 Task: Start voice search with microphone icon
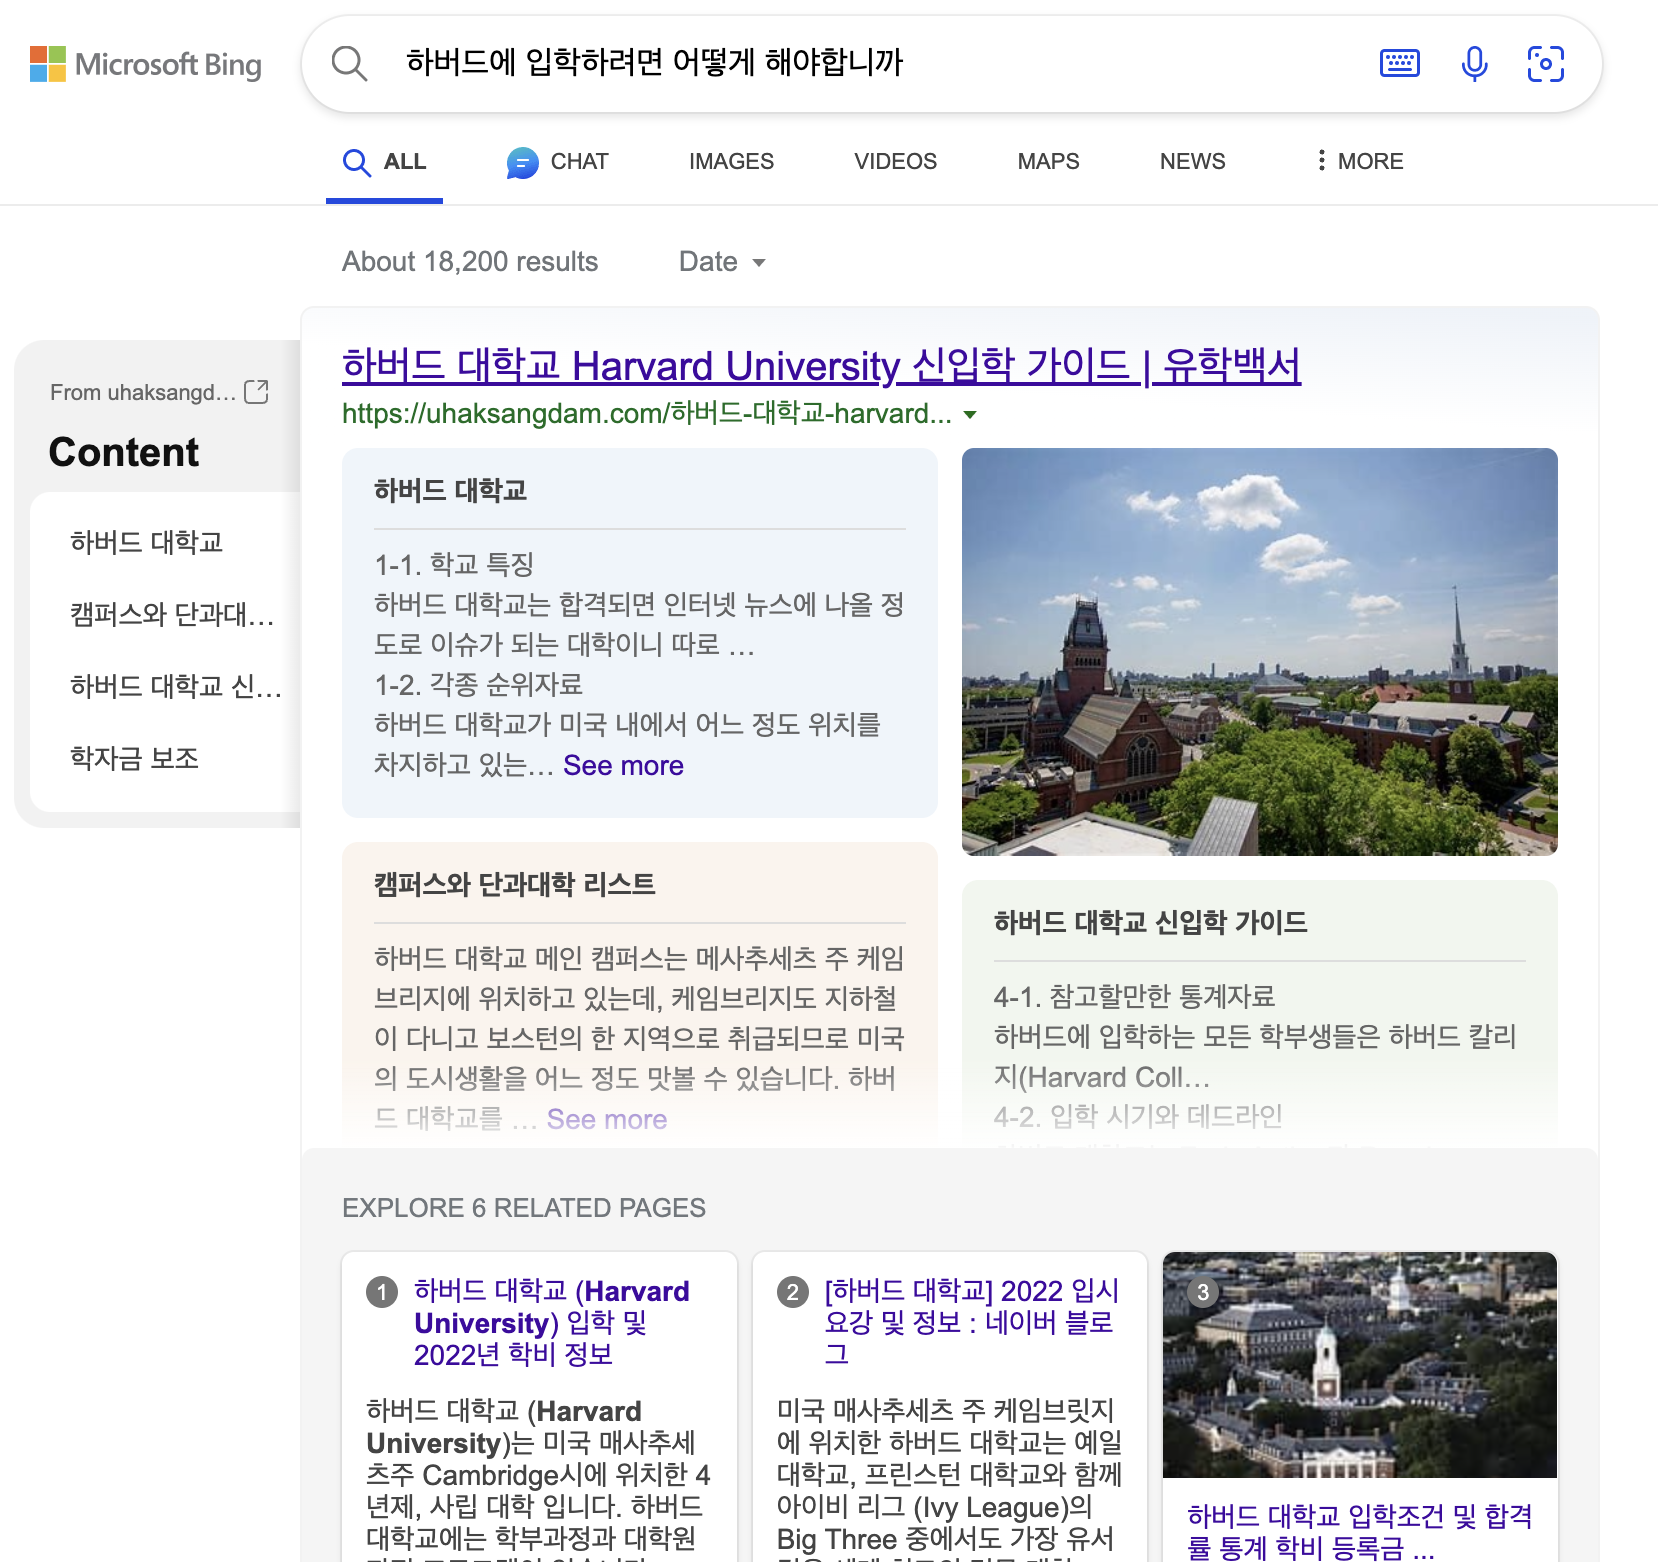(x=1474, y=64)
